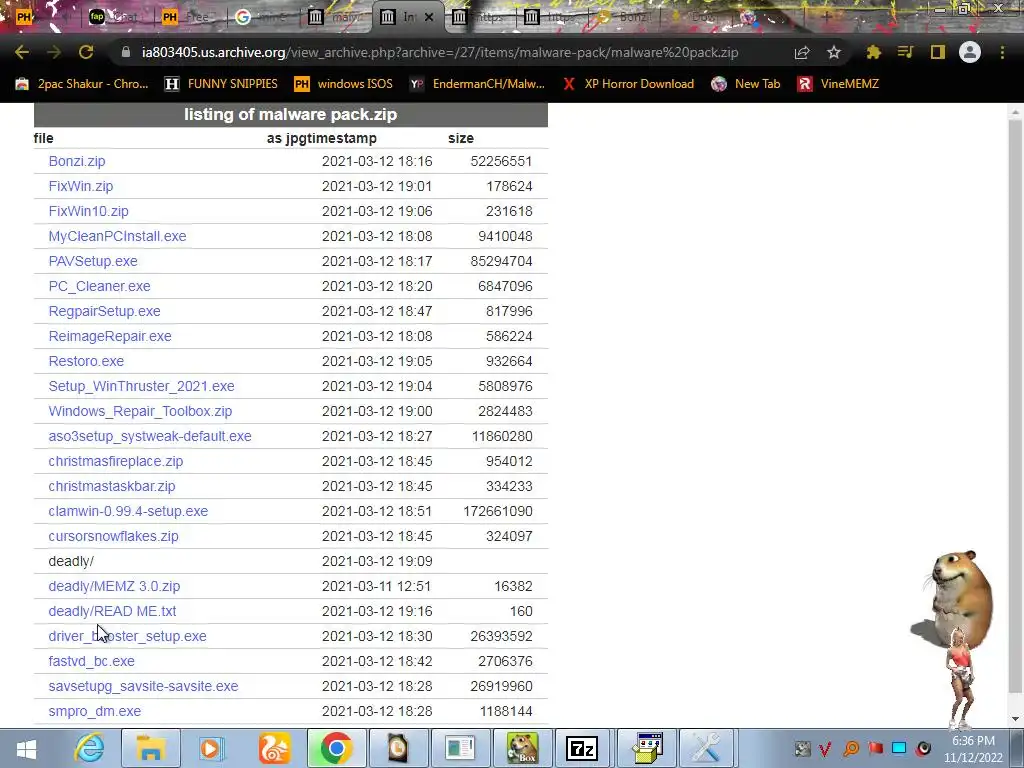This screenshot has width=1024, height=768.
Task: Open Setup_WinThruster_2021.exe link
Action: [x=141, y=386]
